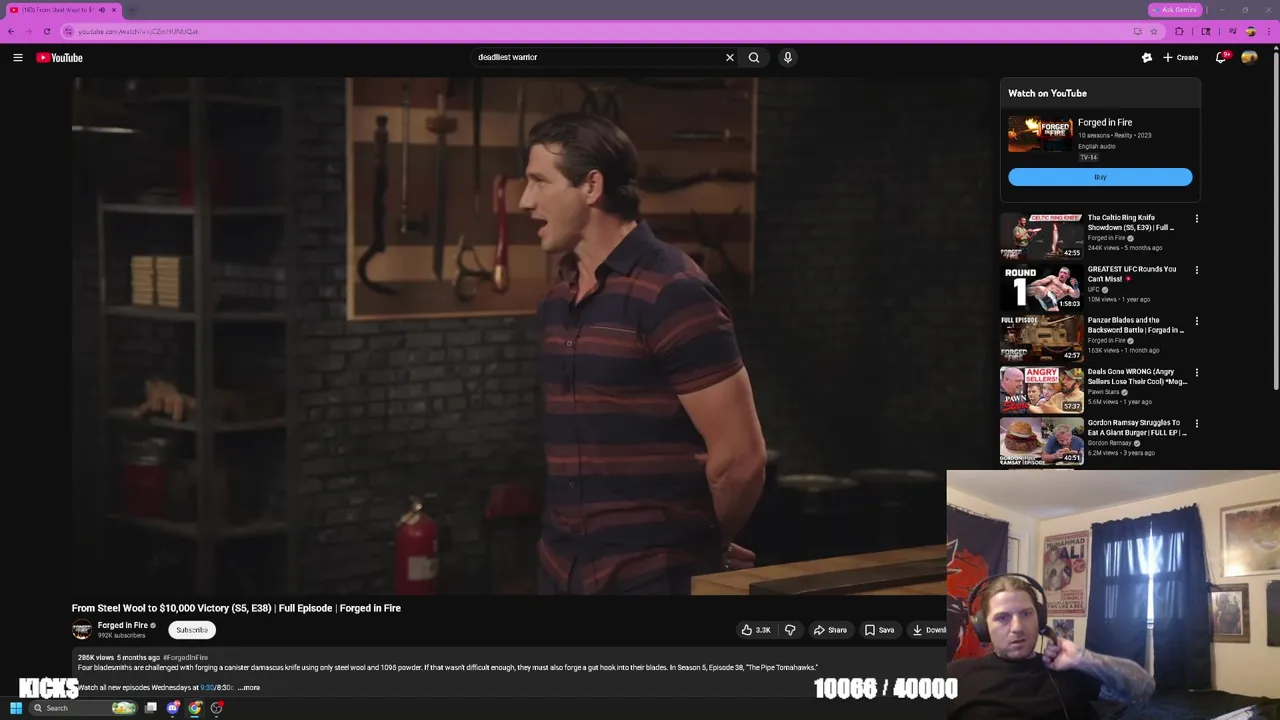Clear the search box with the X
Image resolution: width=1280 pixels, height=720 pixels.
click(x=730, y=58)
